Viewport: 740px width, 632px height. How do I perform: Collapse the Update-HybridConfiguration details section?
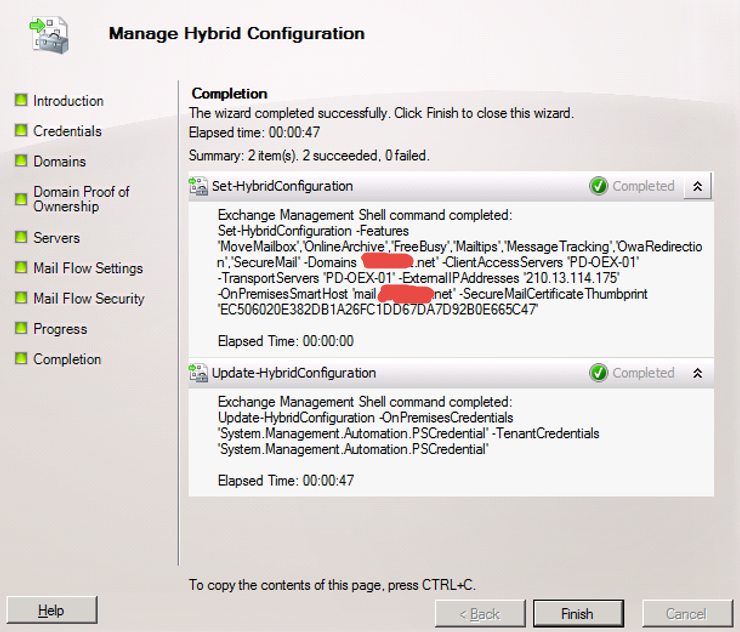(697, 373)
